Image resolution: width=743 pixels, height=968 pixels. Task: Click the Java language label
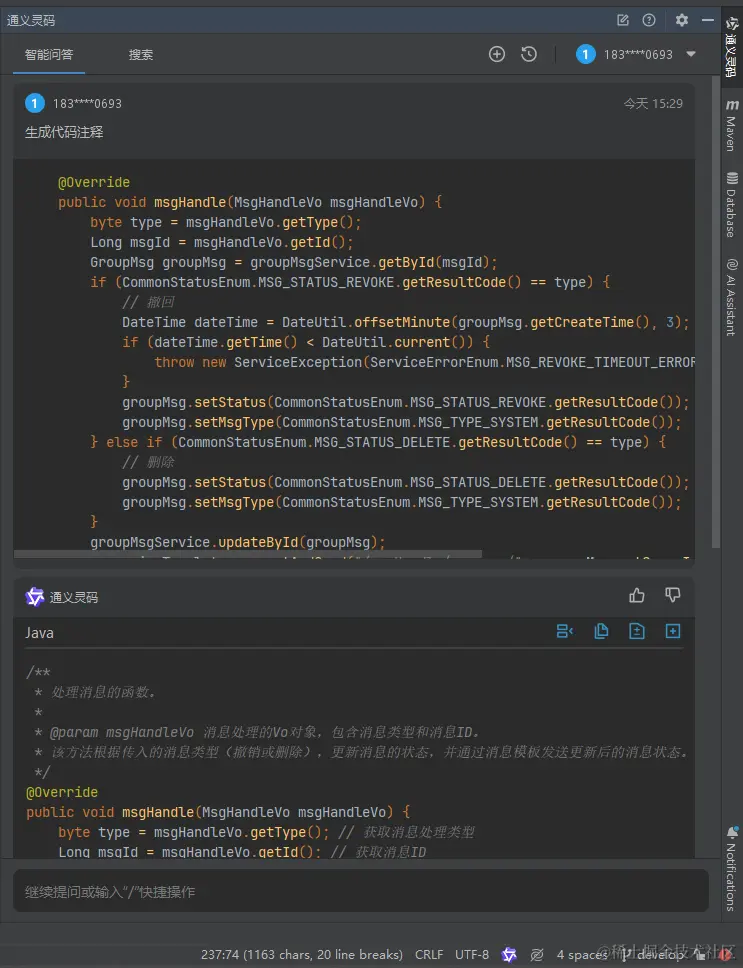[39, 633]
